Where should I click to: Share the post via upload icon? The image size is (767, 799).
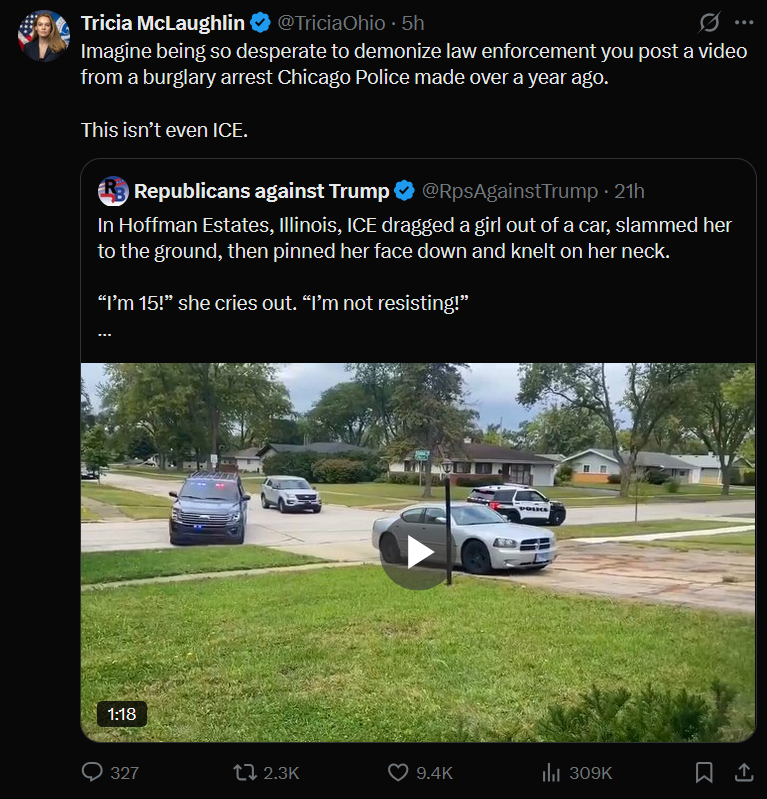click(743, 772)
